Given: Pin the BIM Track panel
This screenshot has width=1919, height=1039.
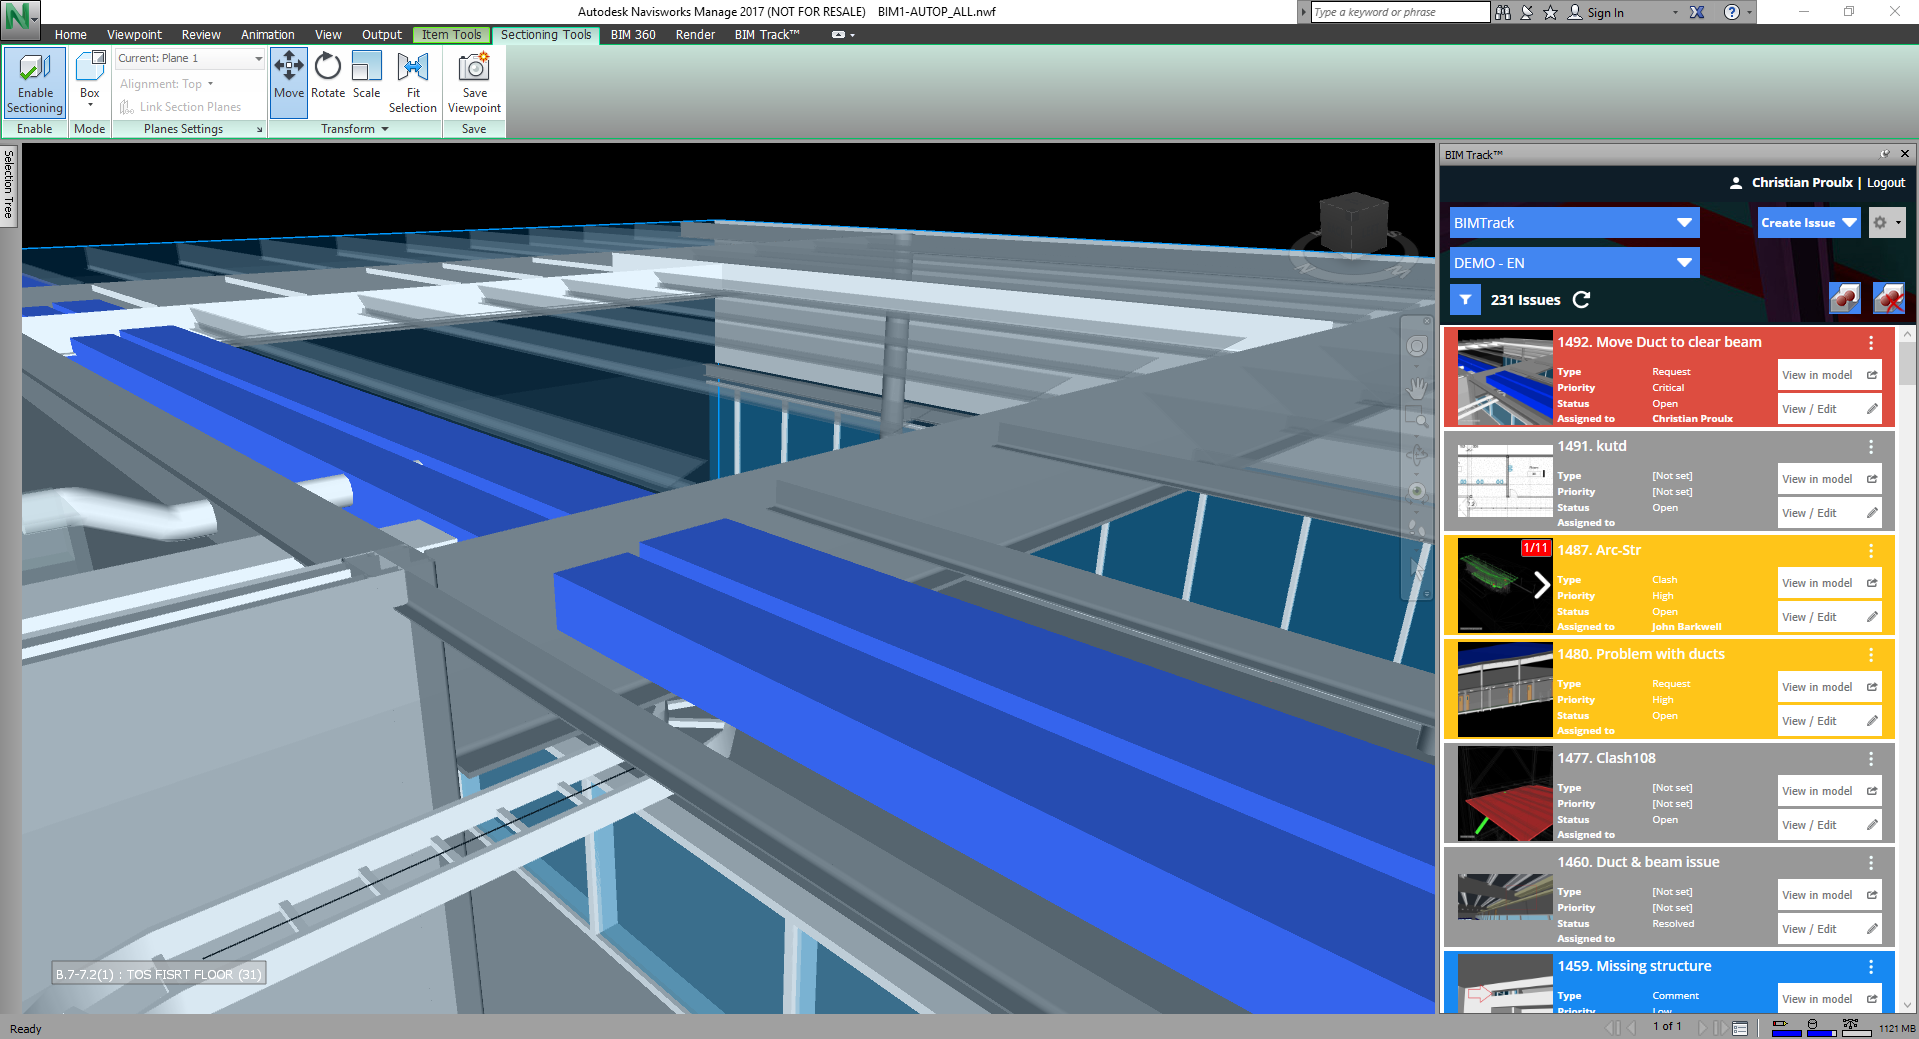Looking at the screenshot, I should tap(1885, 154).
